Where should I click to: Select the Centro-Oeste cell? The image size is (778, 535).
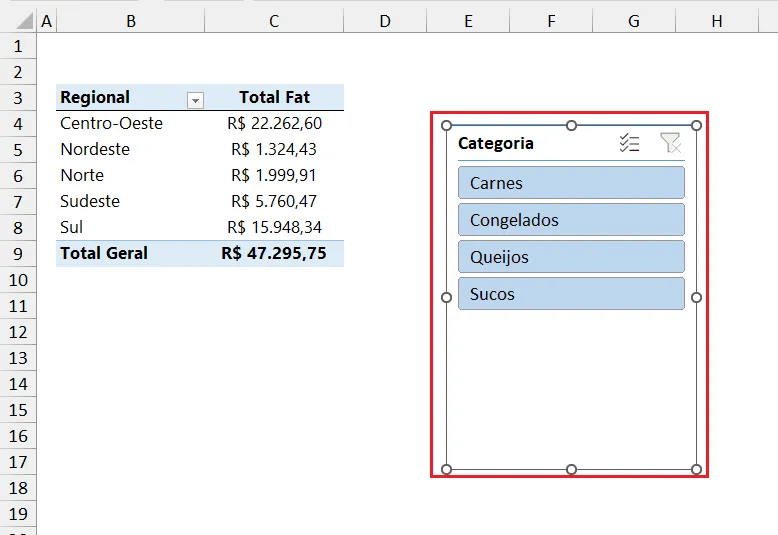(x=130, y=123)
